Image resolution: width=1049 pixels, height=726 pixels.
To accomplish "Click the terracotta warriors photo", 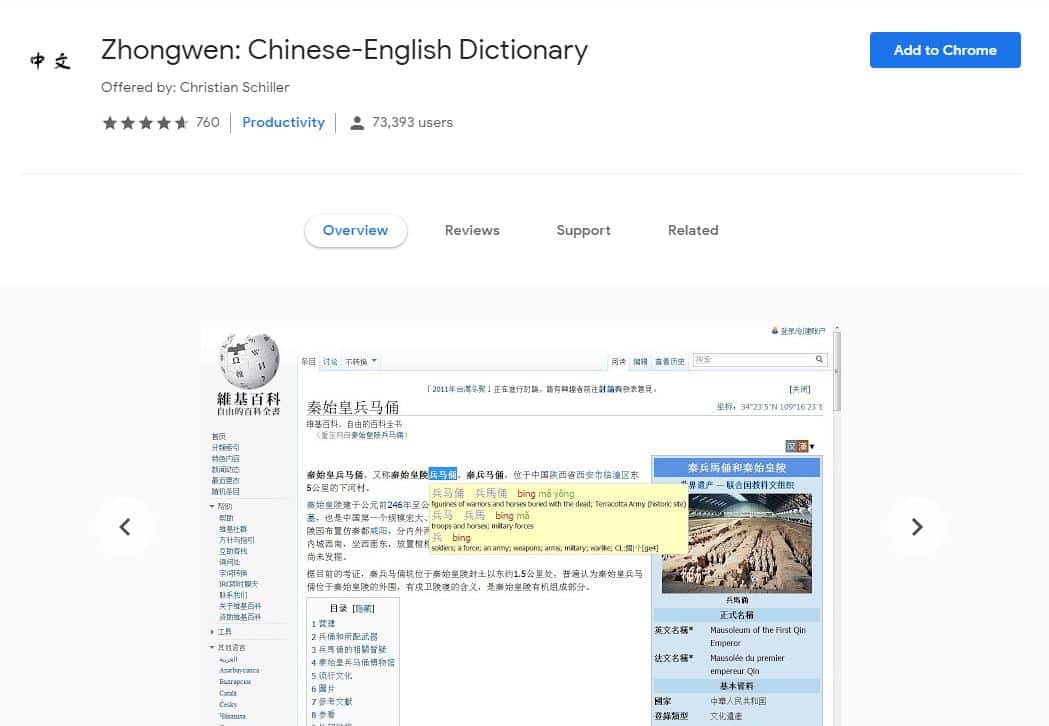I will point(737,543).
